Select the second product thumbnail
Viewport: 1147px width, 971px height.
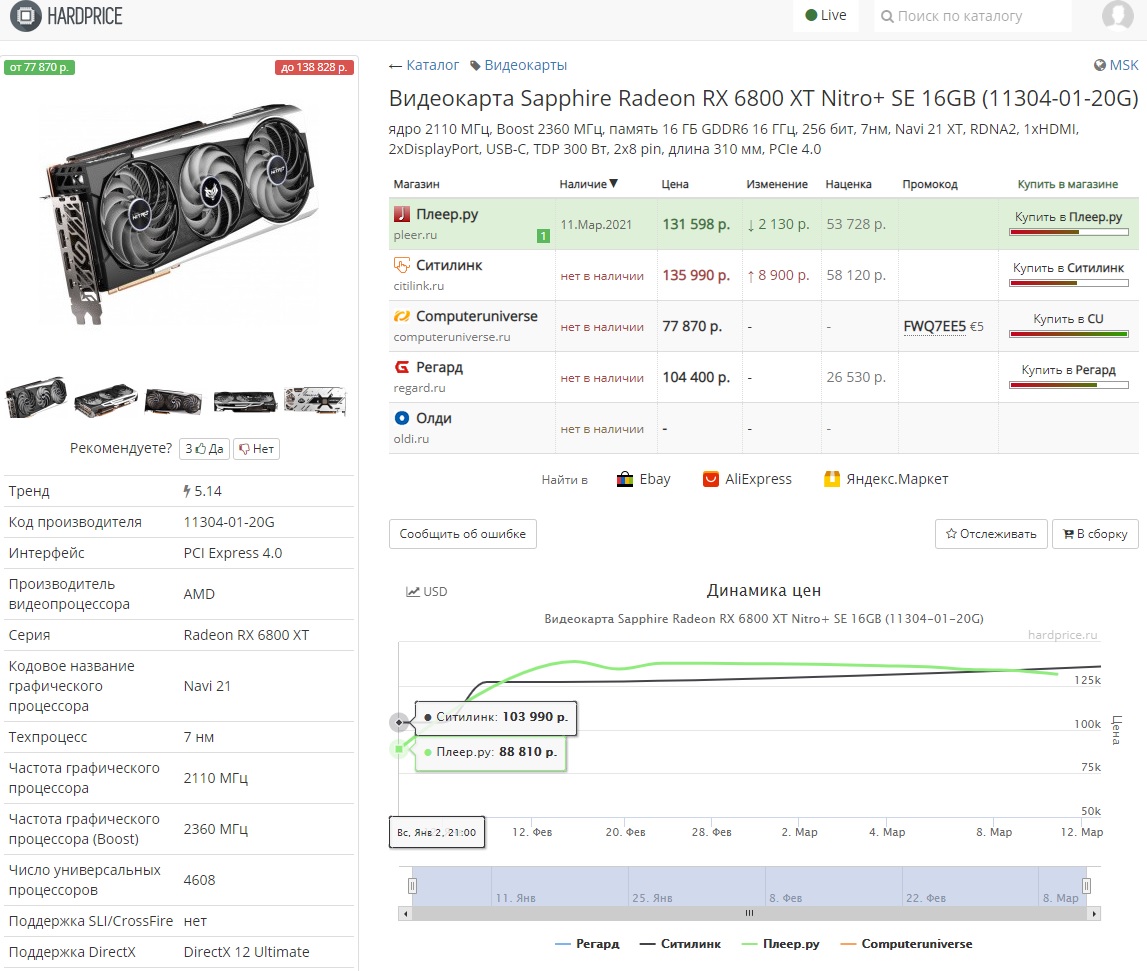pyautogui.click(x=106, y=400)
